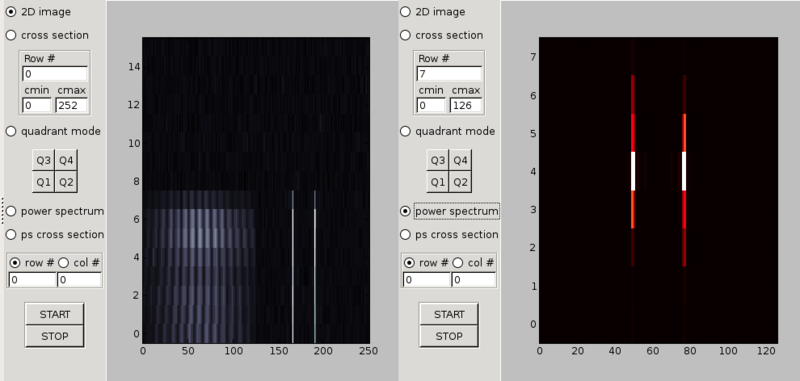Click STOP button in right panel

pyautogui.click(x=449, y=336)
